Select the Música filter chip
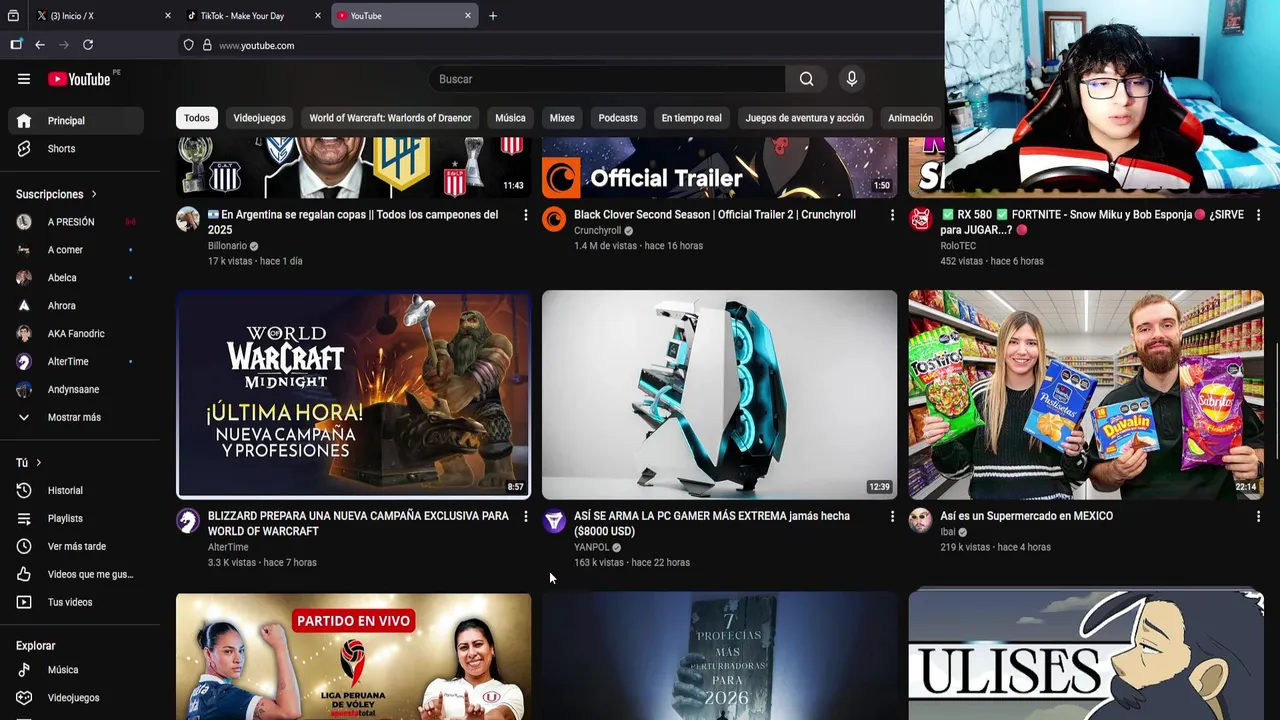Screen dimensions: 1280x720 coord(510,118)
